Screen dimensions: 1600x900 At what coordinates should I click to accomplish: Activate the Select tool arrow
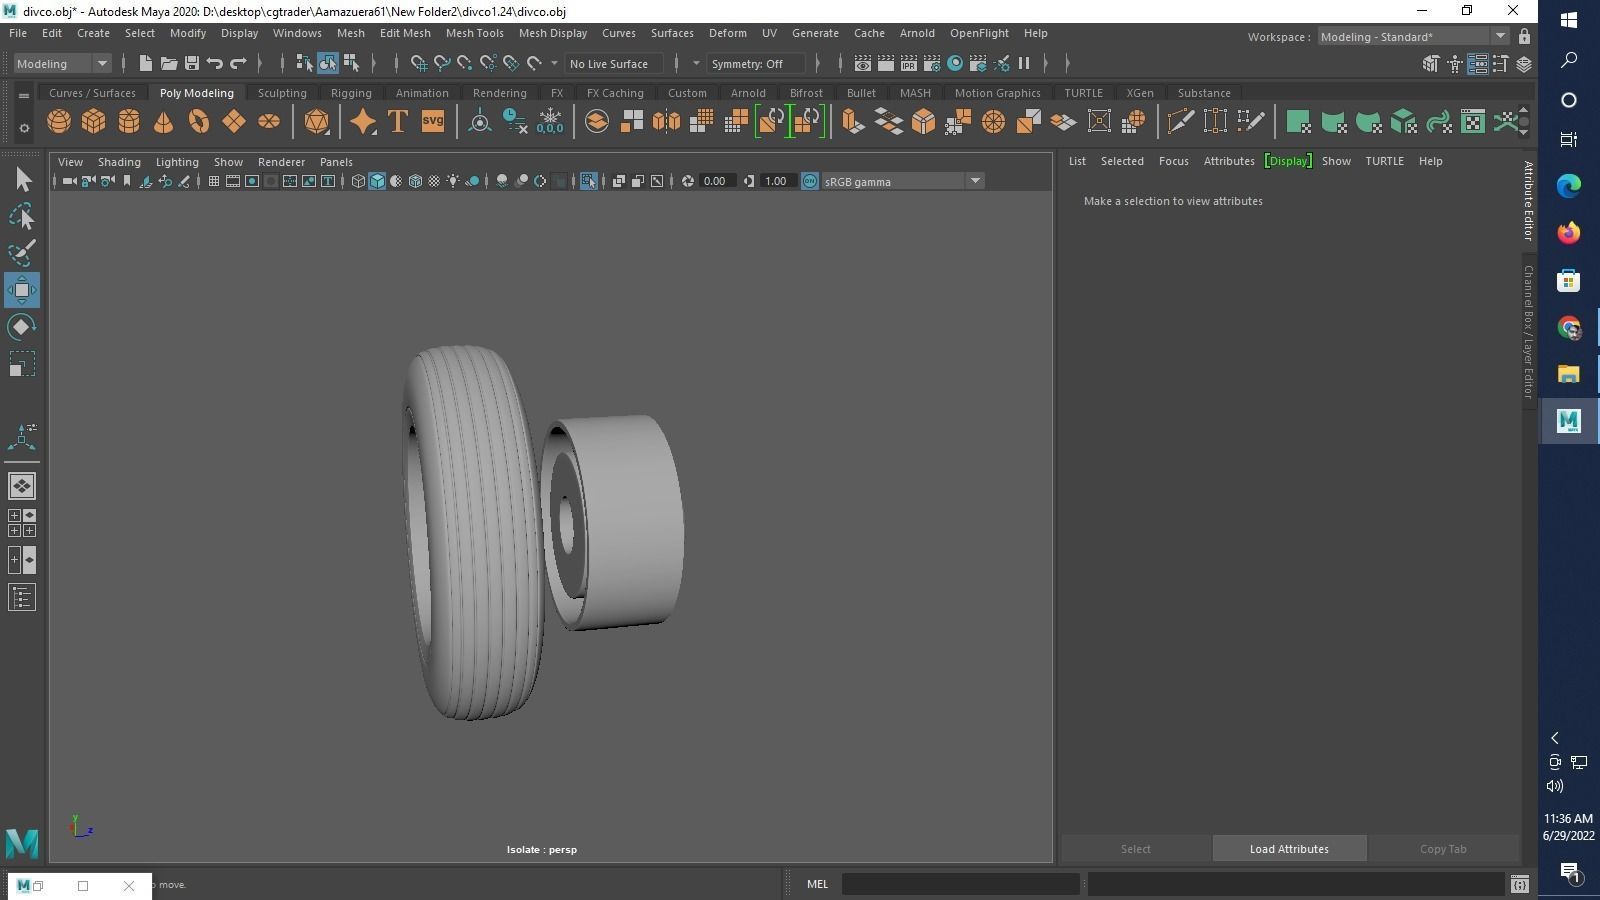22,180
